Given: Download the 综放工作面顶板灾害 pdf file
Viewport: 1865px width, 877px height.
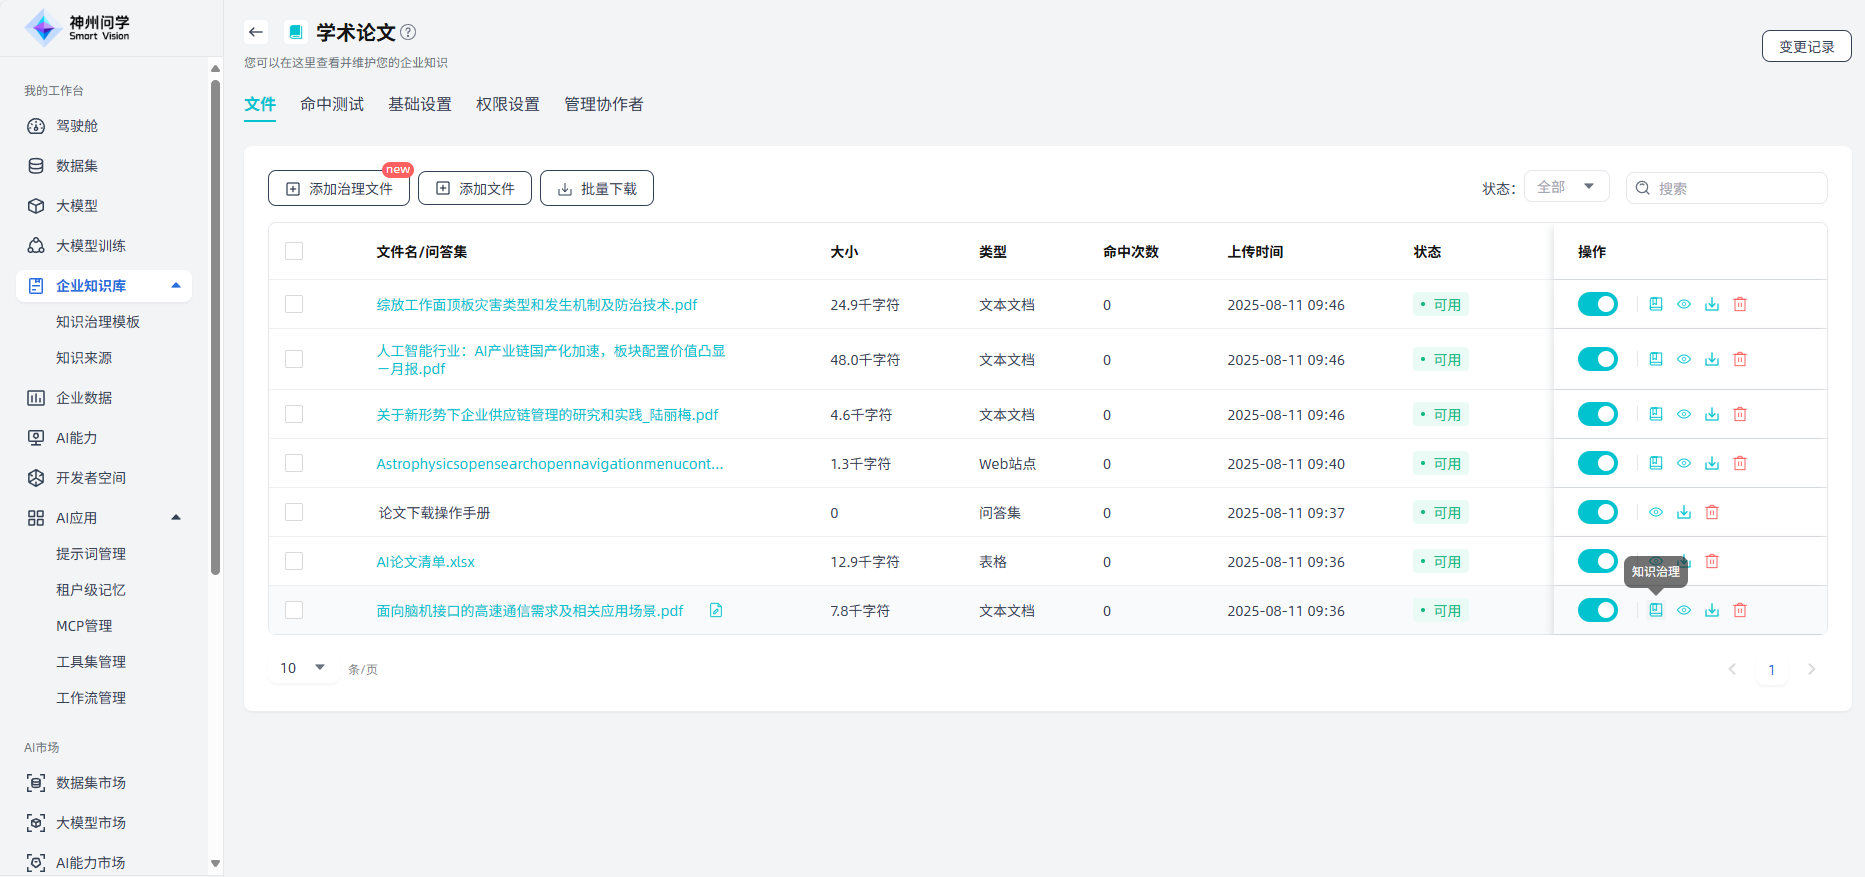Looking at the screenshot, I should coord(1712,304).
